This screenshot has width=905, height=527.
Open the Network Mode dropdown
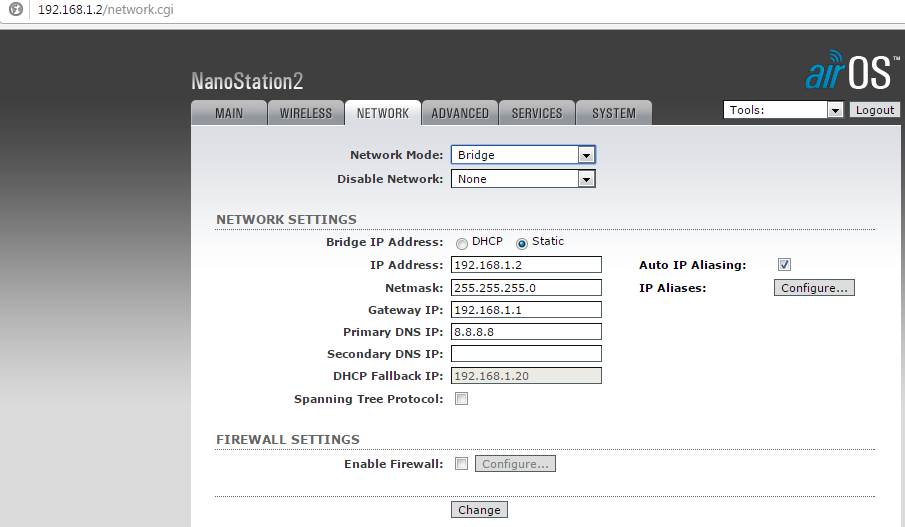pyautogui.click(x=523, y=155)
